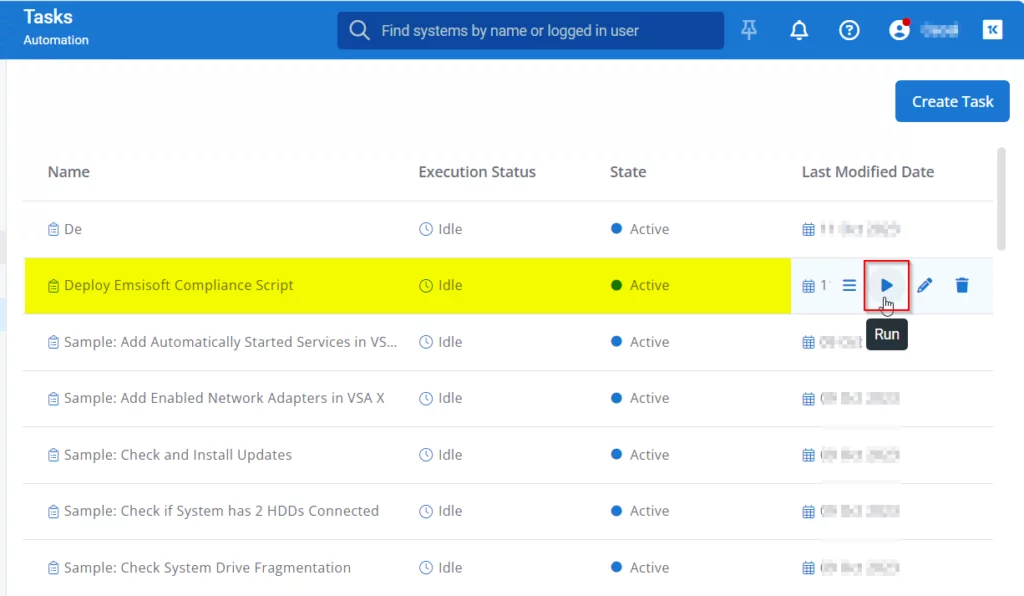
Task: Sort by the State column header
Action: pos(628,172)
